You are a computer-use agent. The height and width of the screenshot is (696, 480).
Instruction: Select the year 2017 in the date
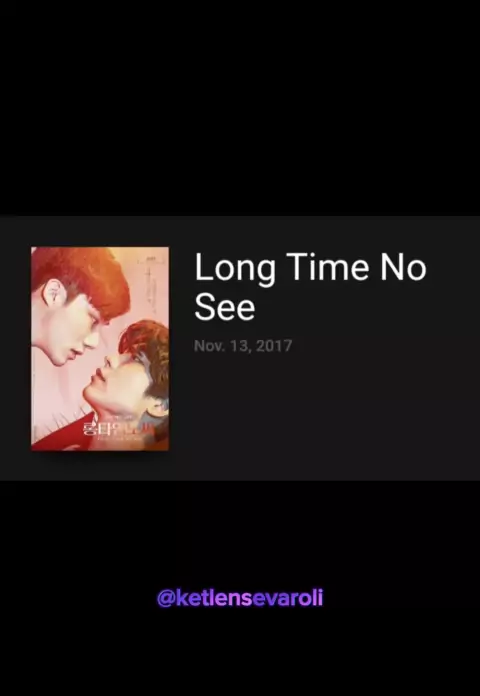[x=274, y=346]
